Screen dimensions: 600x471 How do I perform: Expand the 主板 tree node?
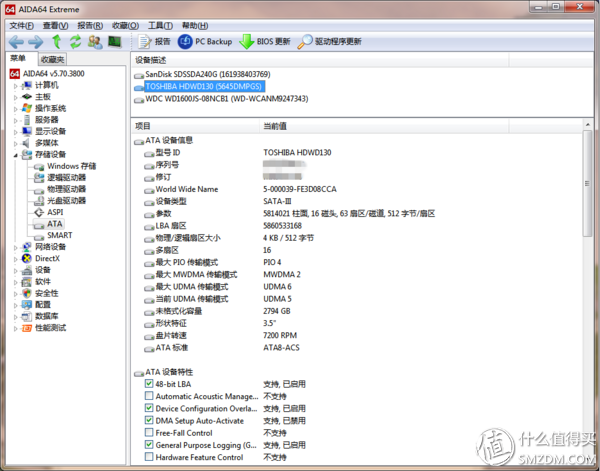(16, 97)
